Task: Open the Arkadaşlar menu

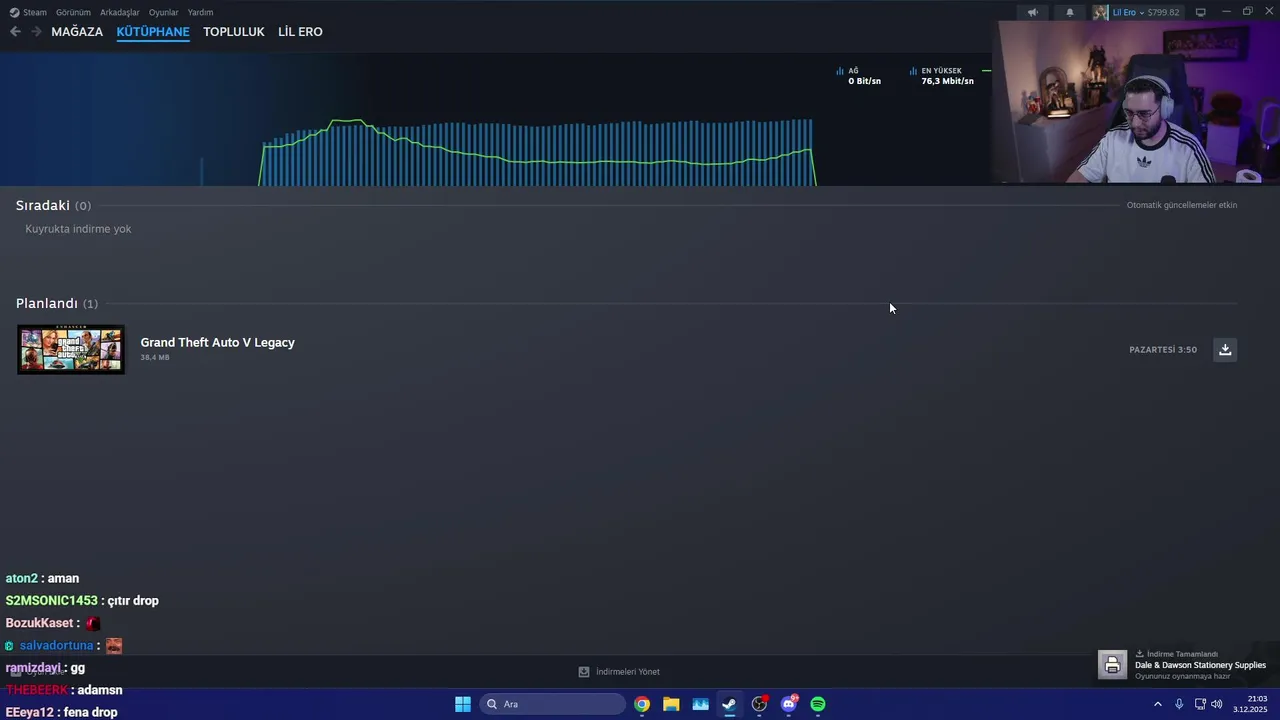Action: tap(120, 12)
